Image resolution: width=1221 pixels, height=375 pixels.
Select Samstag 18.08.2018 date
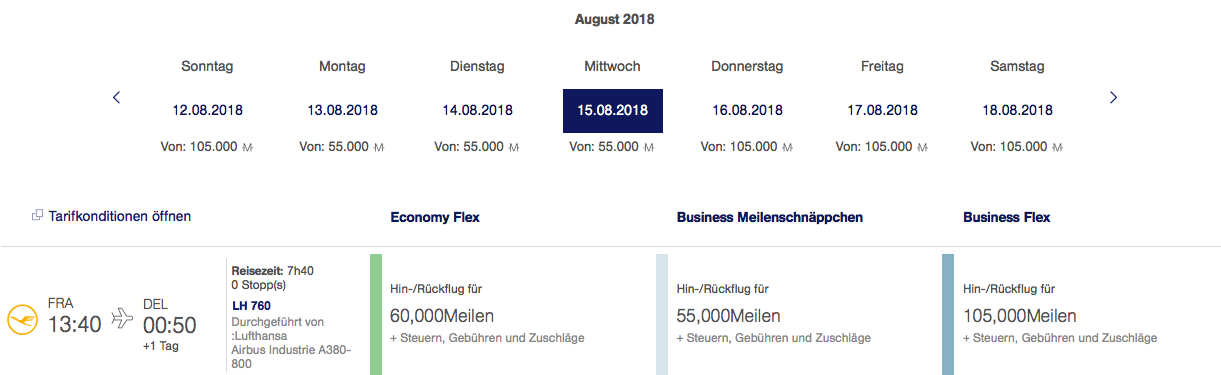1017,110
